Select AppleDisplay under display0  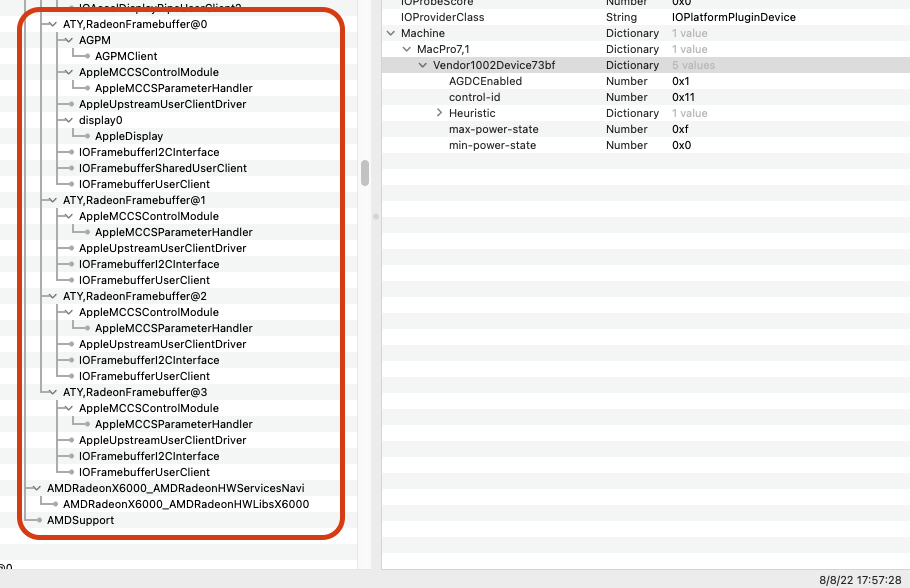point(129,136)
